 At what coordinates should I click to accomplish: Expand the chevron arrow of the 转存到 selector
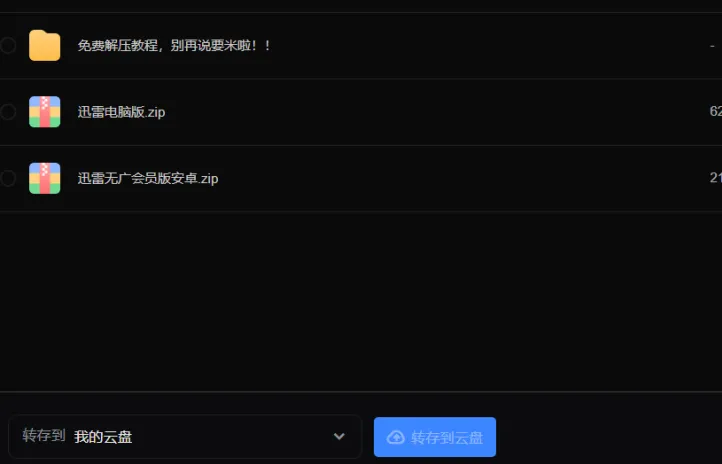pyautogui.click(x=339, y=436)
